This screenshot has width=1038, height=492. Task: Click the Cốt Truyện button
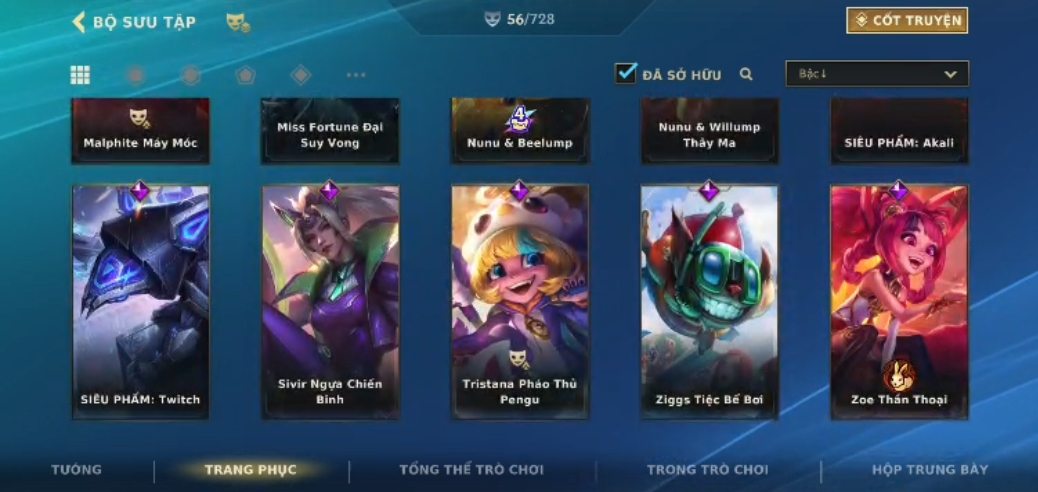907,21
